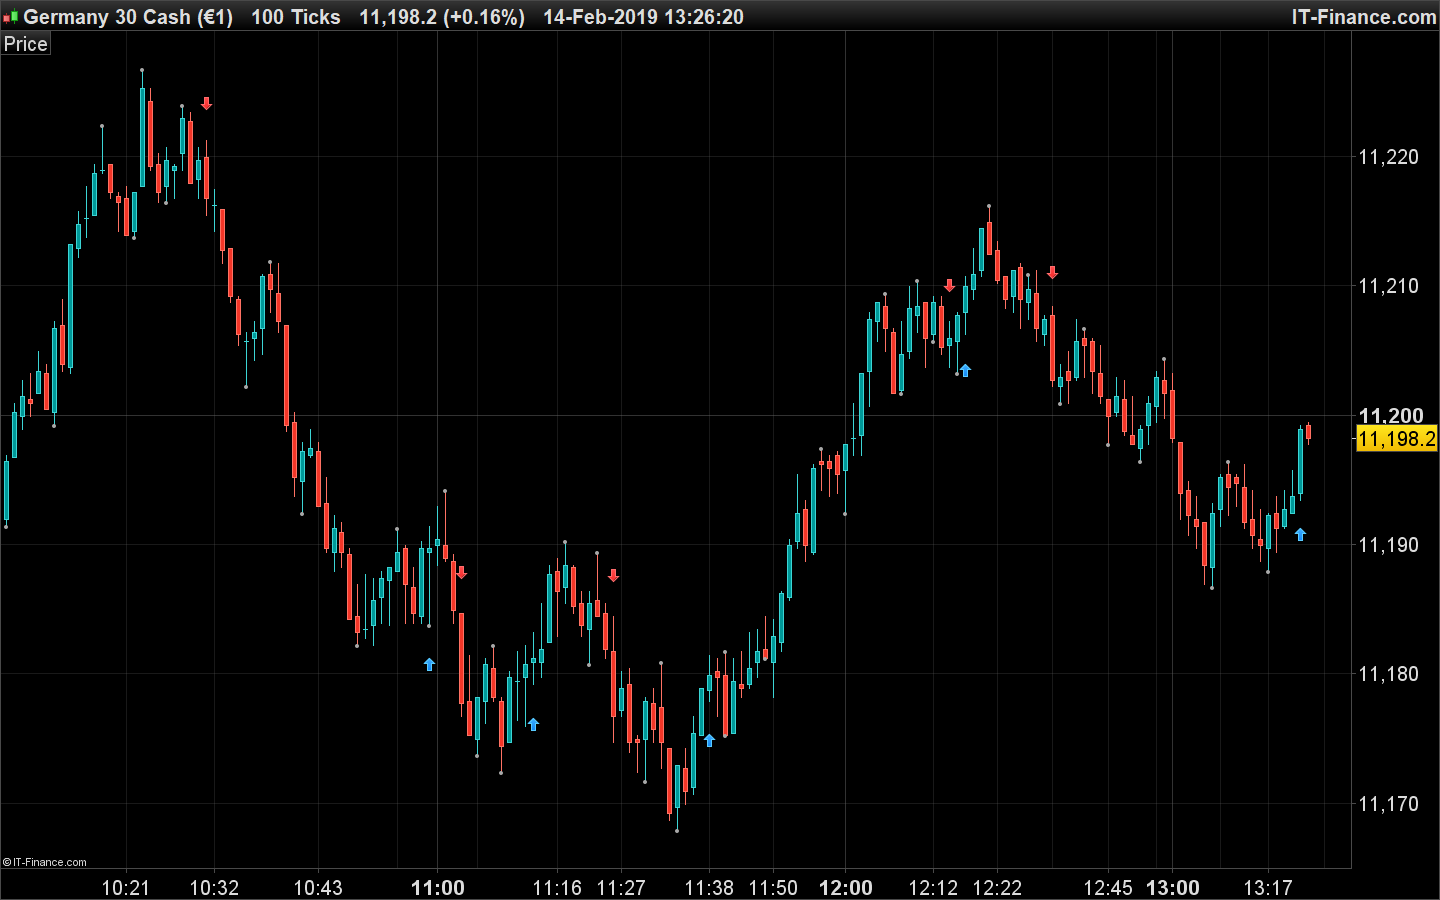Click the red sell arrow near 11:27
The height and width of the screenshot is (900, 1440).
point(613,576)
